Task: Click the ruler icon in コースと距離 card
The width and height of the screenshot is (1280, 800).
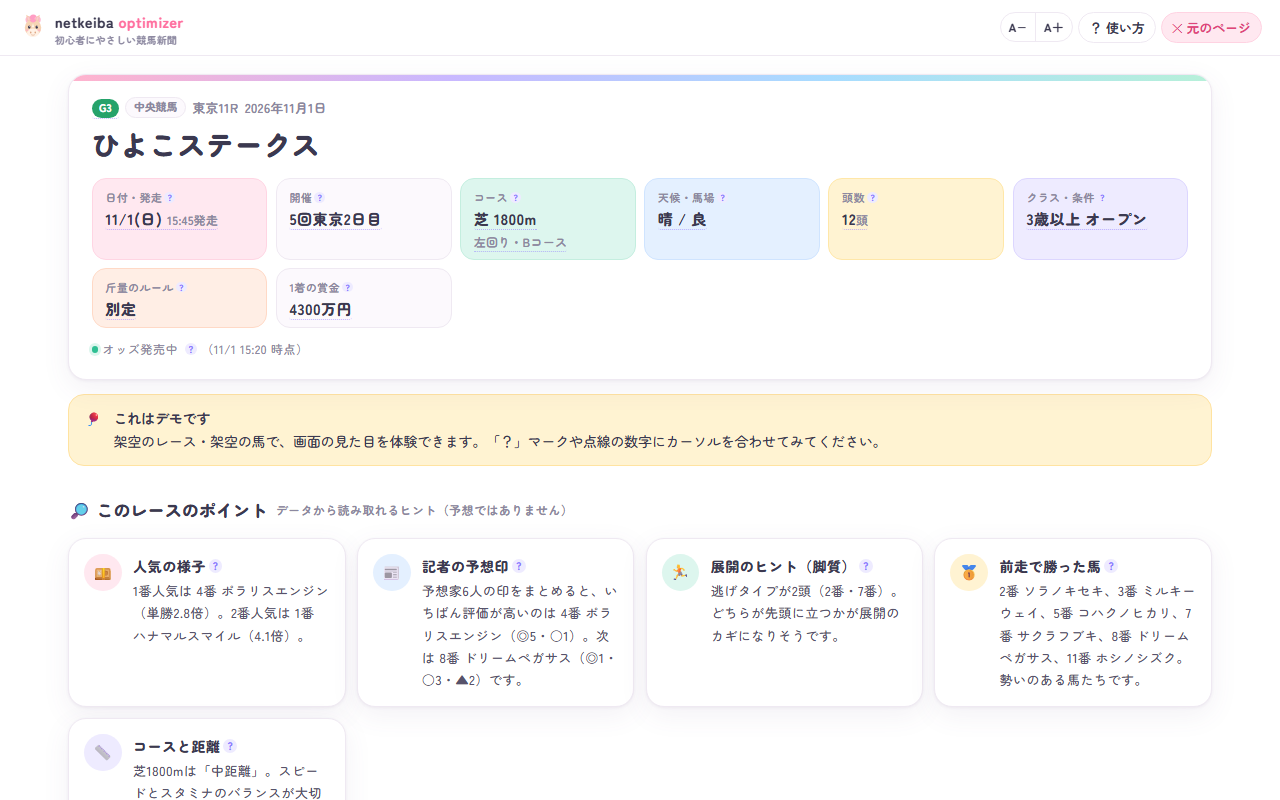Action: coord(103,753)
